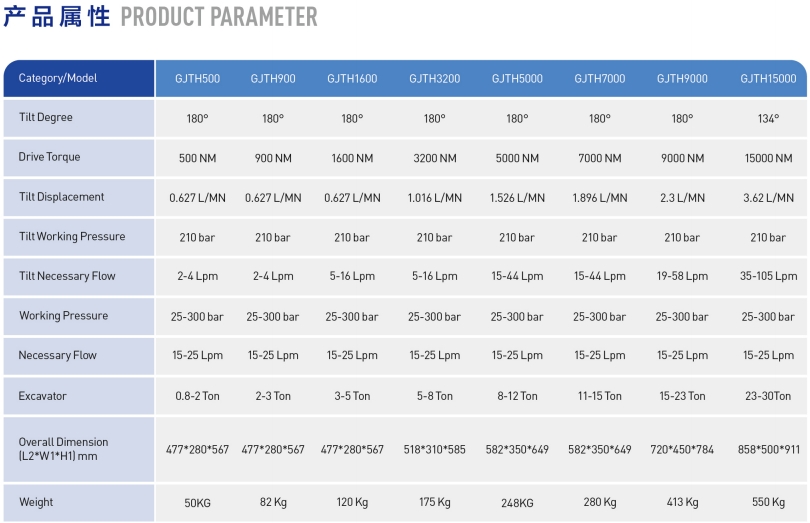Select the 248KG weight cell
Viewport: 810px width, 523px height.
pyautogui.click(x=517, y=502)
